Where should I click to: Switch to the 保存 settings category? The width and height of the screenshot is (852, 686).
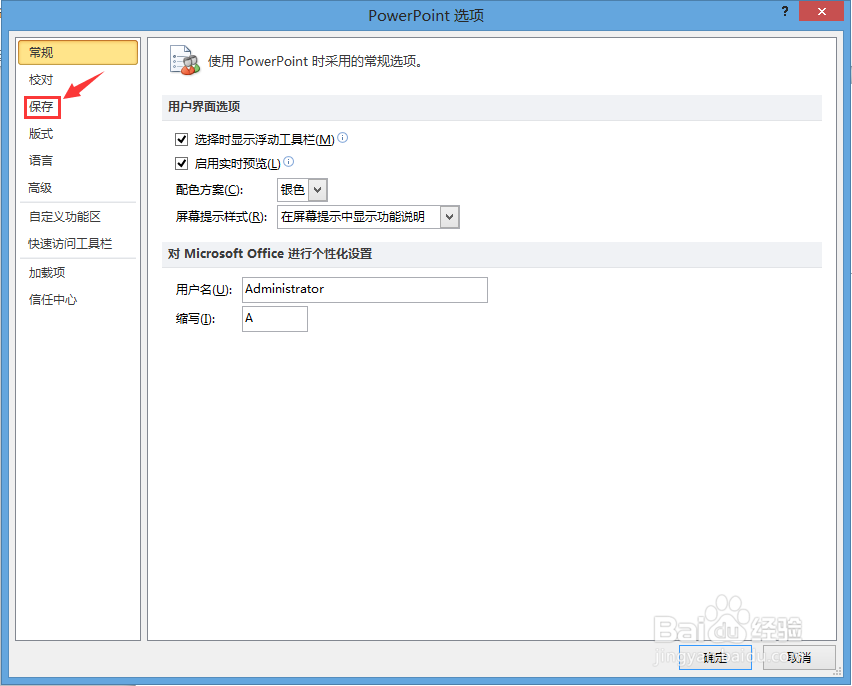coord(42,106)
